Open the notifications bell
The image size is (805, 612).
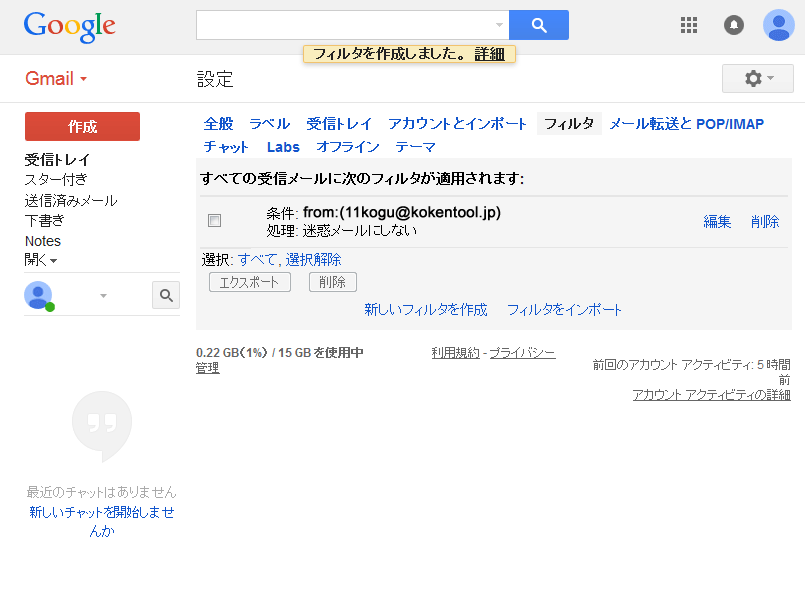tap(733, 25)
